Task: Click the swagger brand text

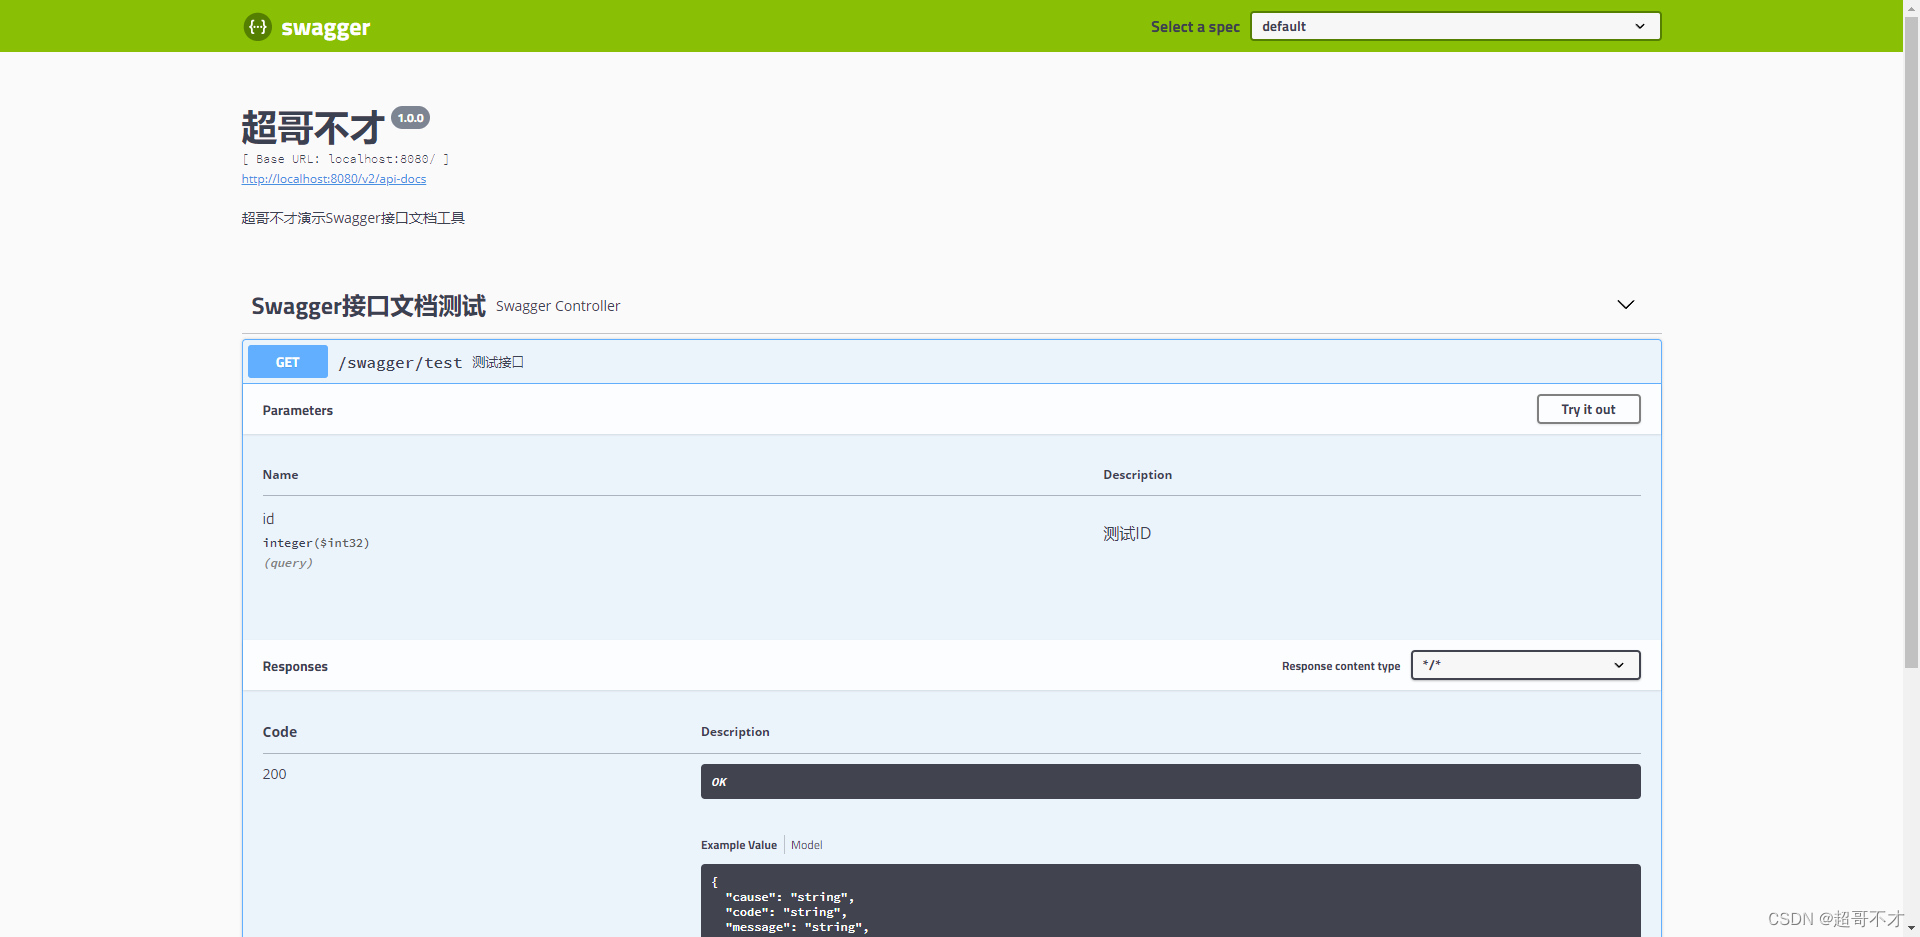Action: pos(326,28)
